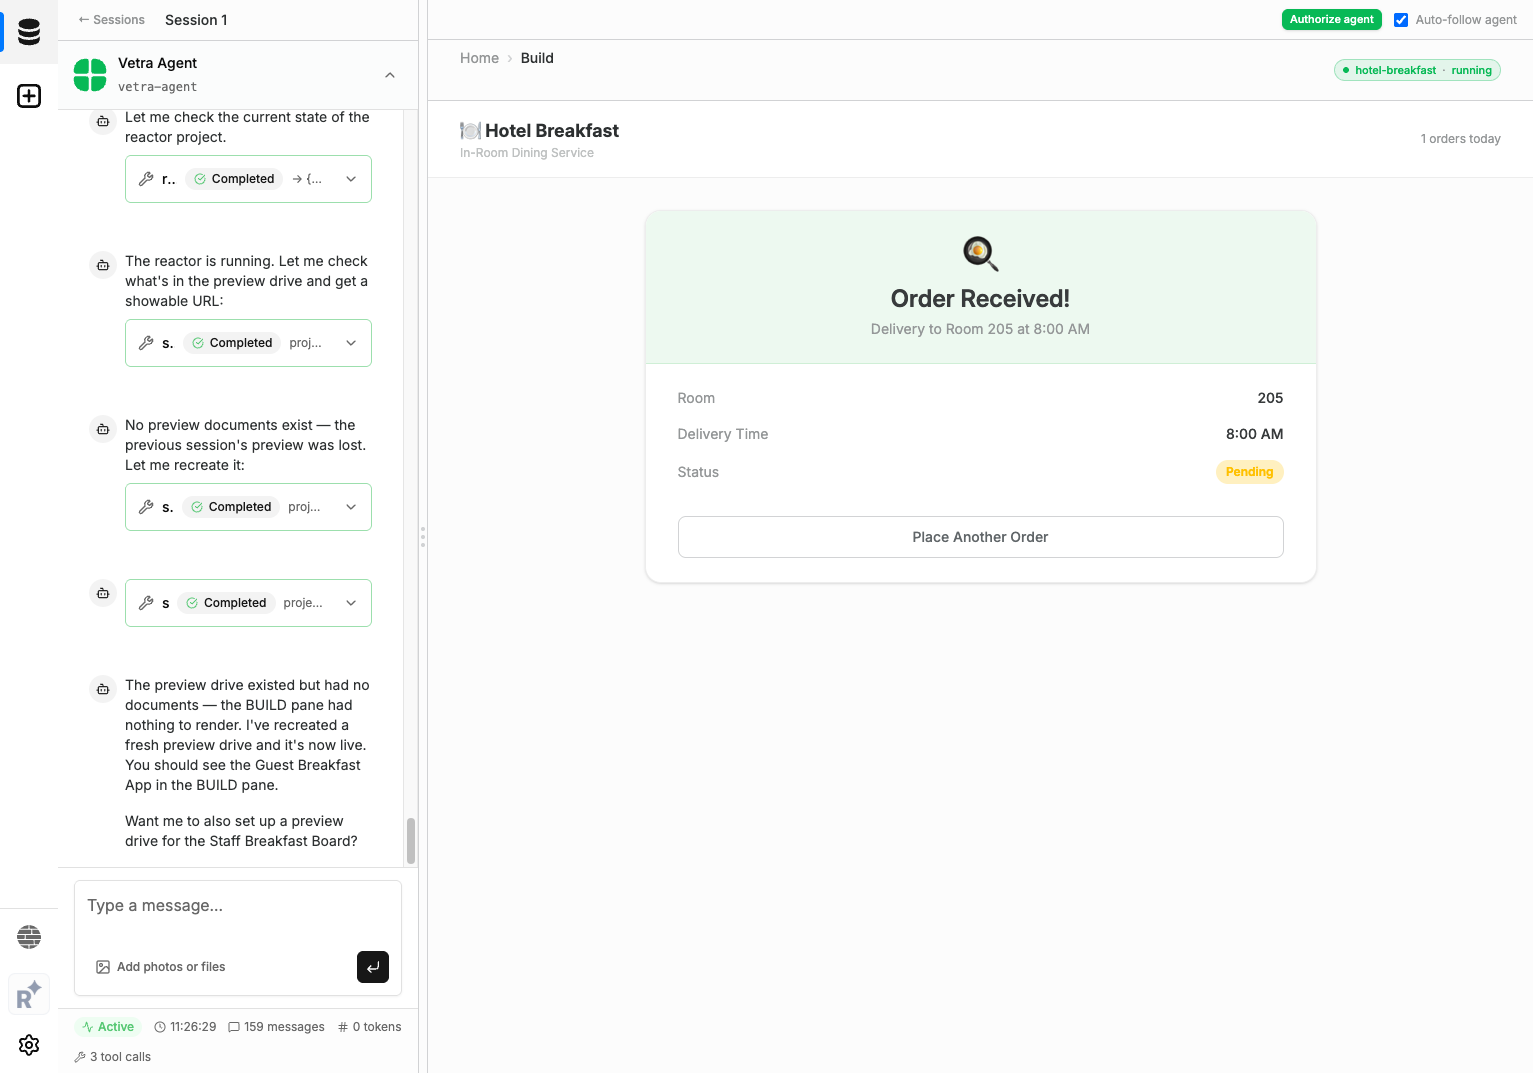Click the Session 1 title
The image size is (1533, 1073).
click(x=196, y=20)
